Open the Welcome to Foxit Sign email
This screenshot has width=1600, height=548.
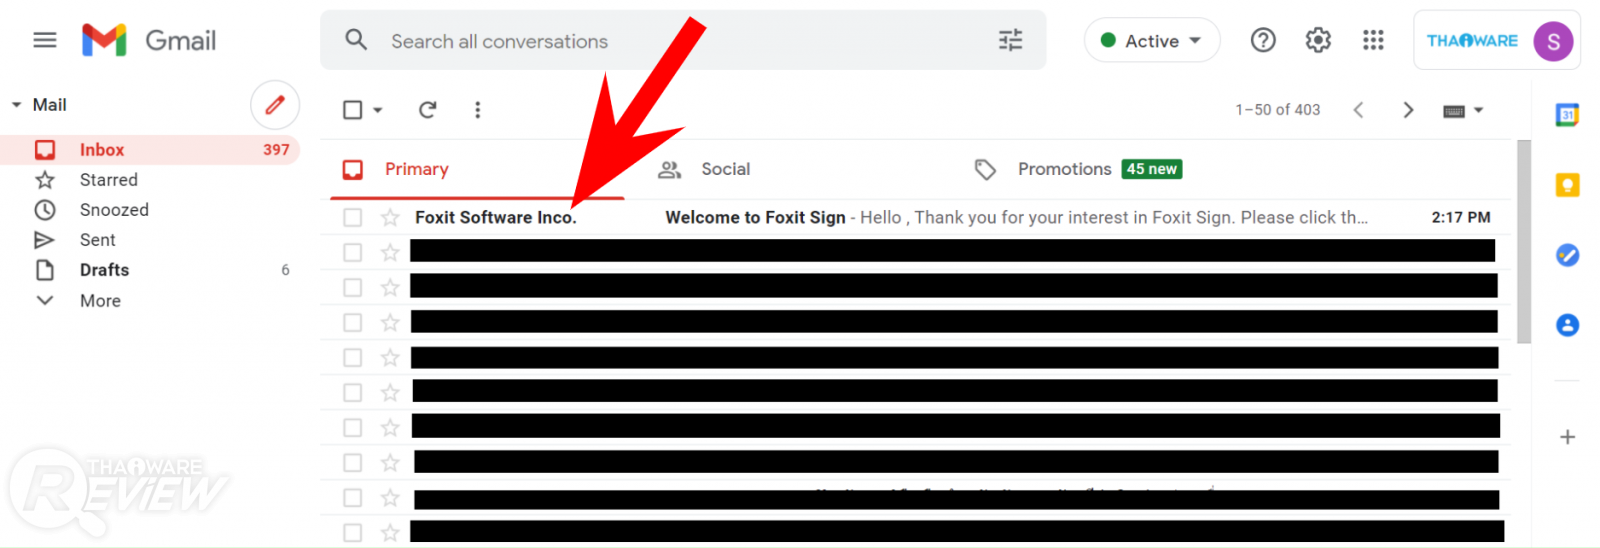(x=900, y=217)
